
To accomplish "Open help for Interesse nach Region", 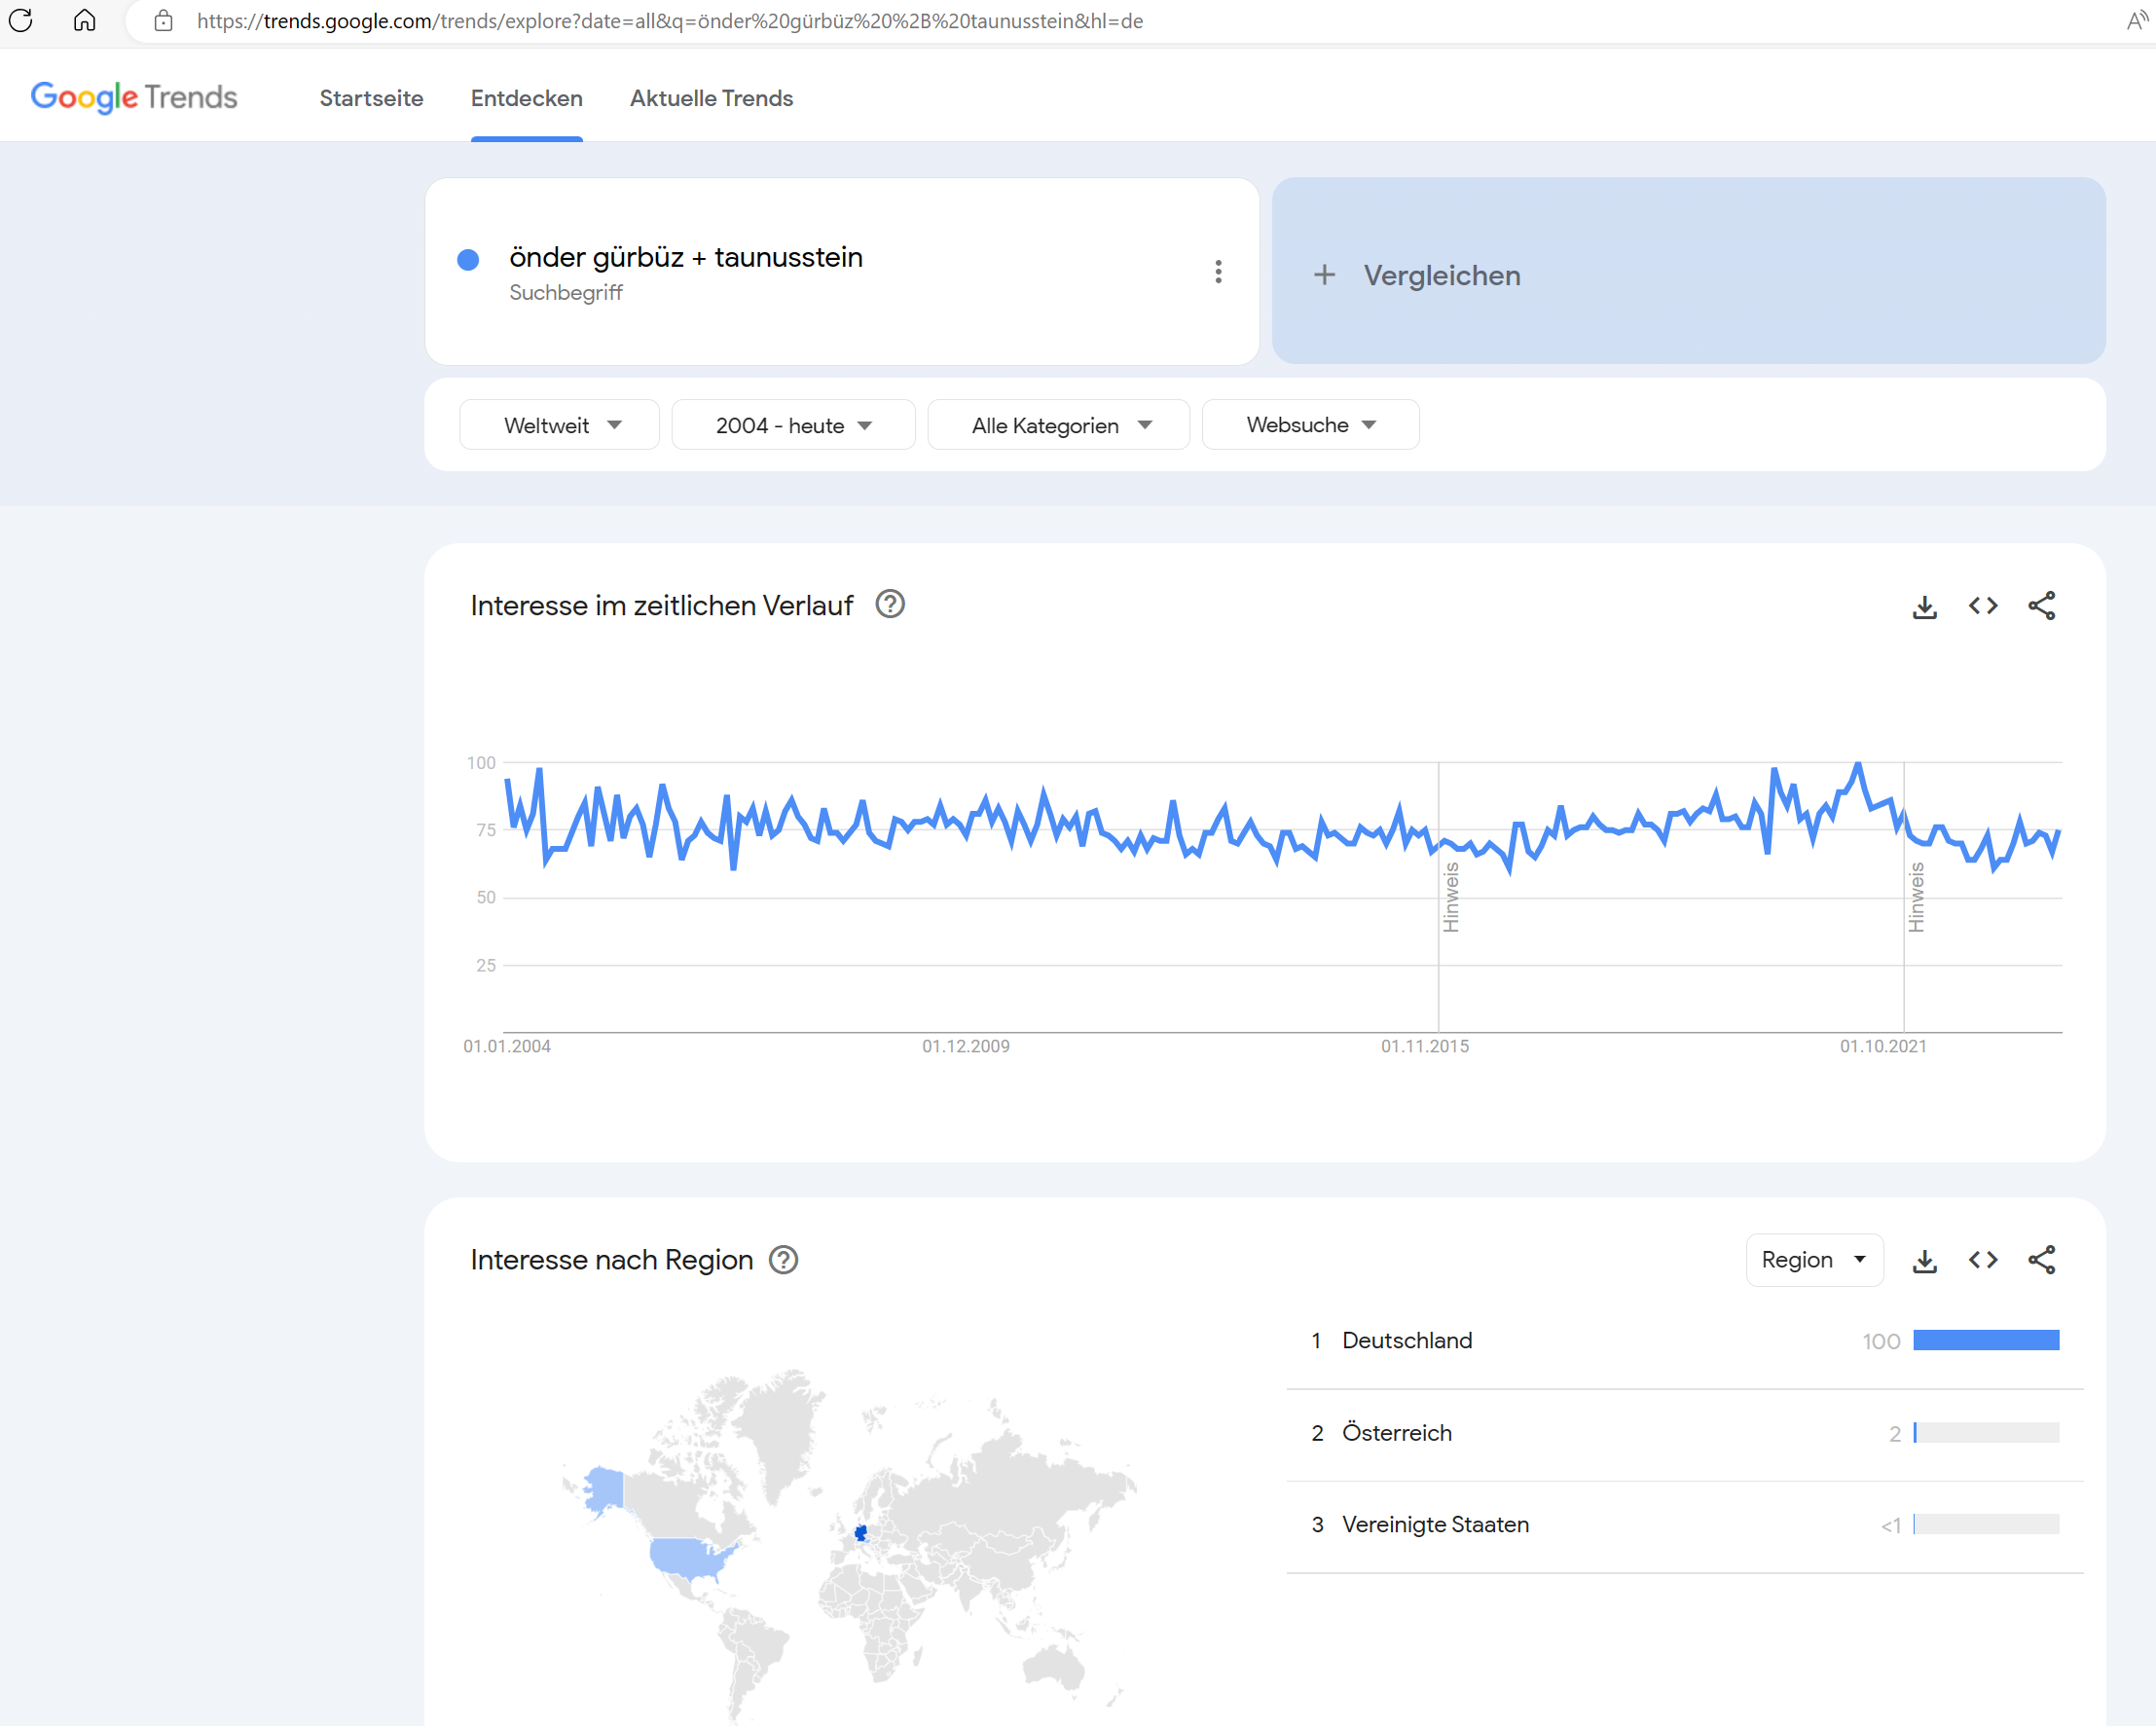I will click(784, 1260).
